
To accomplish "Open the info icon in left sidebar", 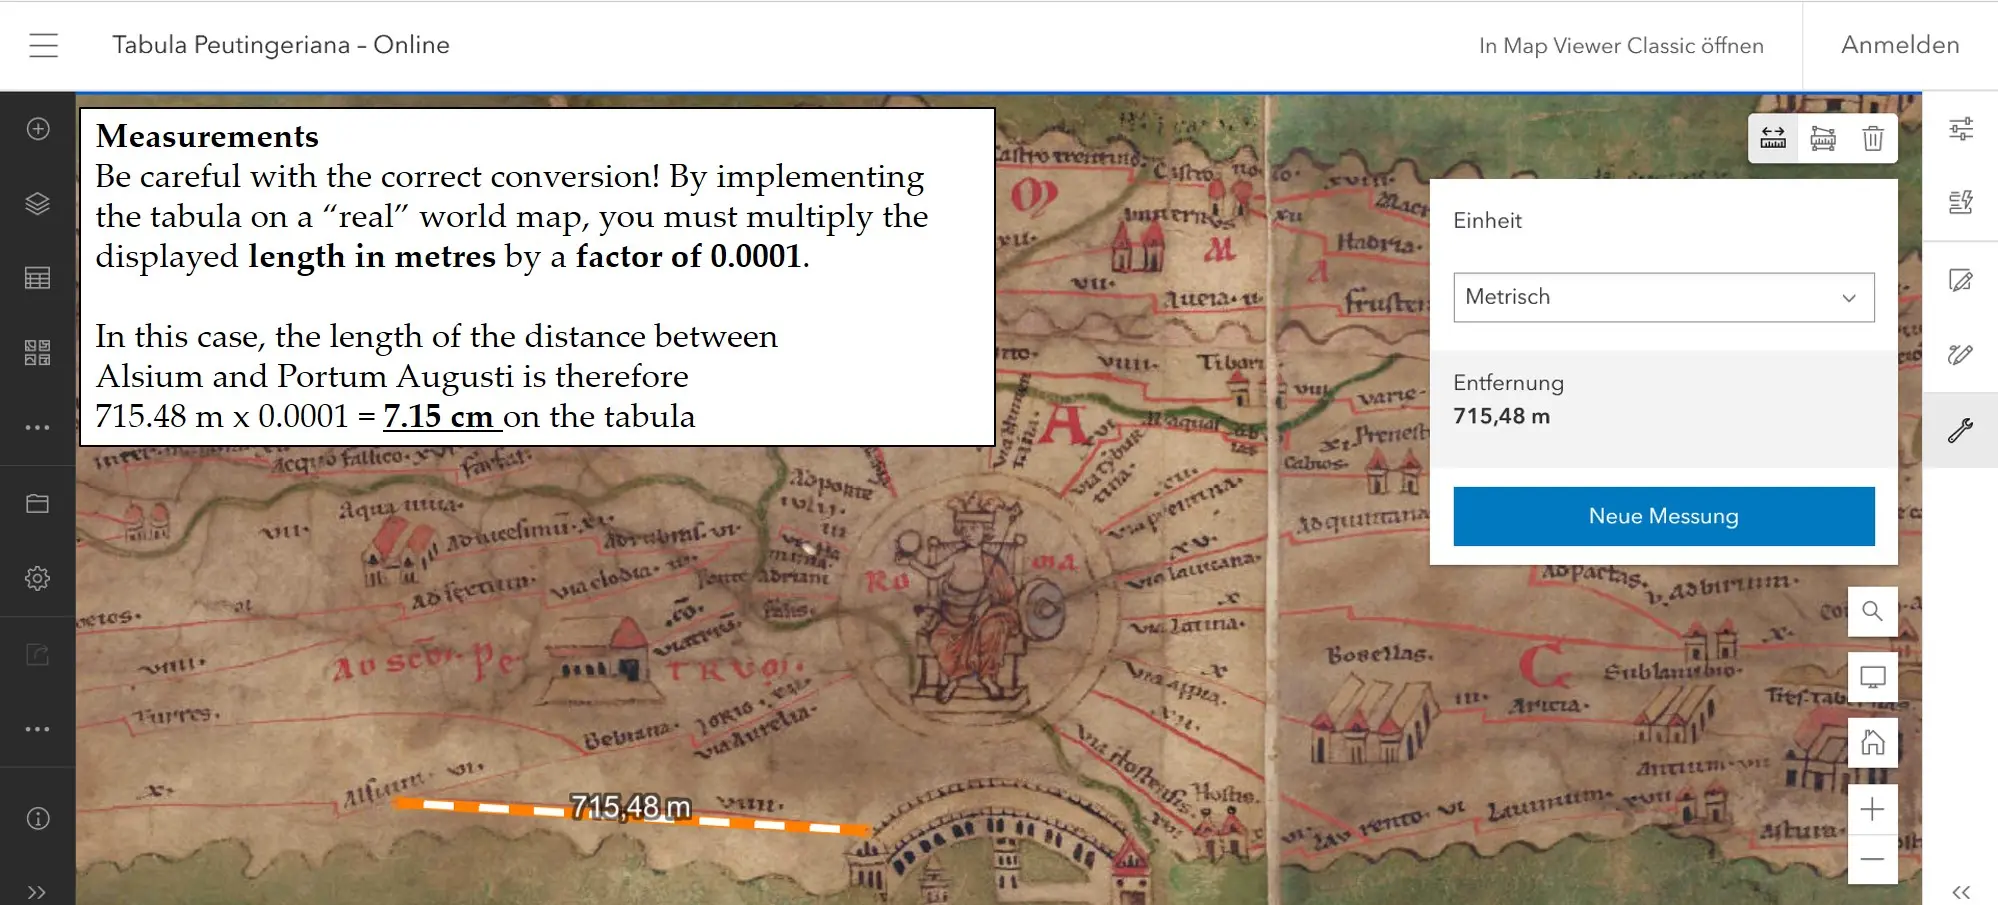I will (38, 818).
